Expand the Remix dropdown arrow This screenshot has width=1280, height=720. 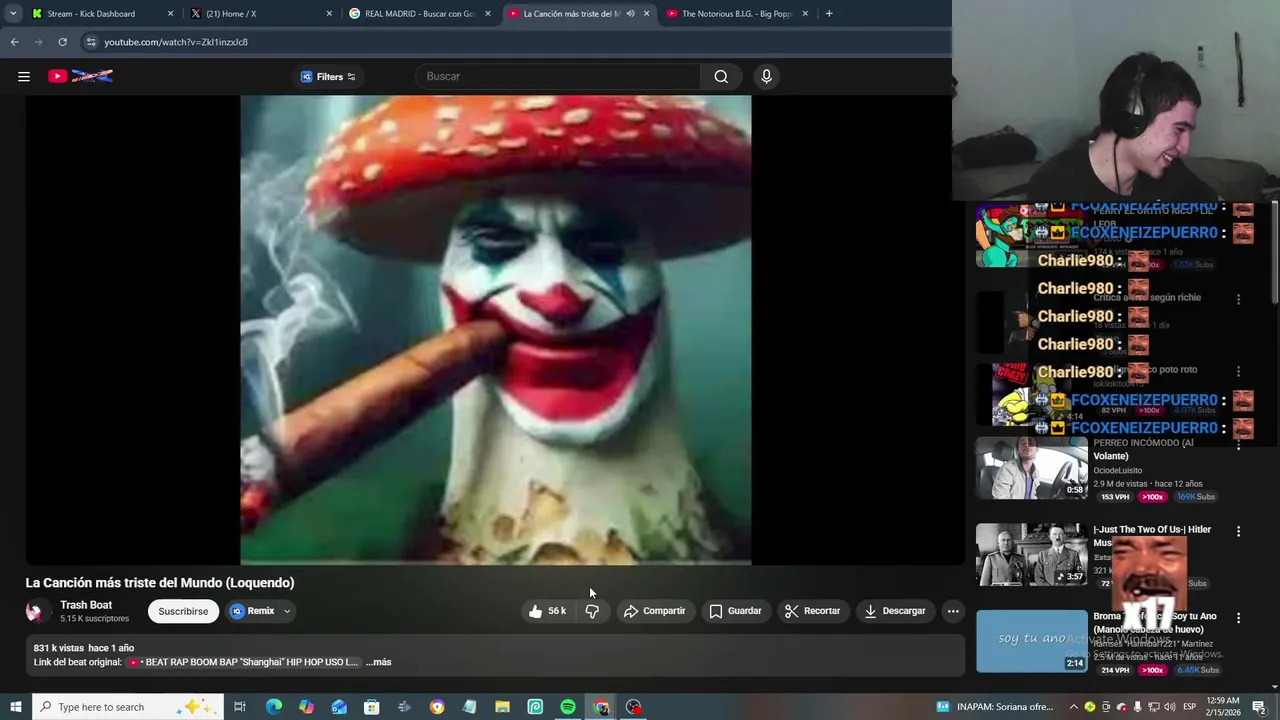[287, 611]
